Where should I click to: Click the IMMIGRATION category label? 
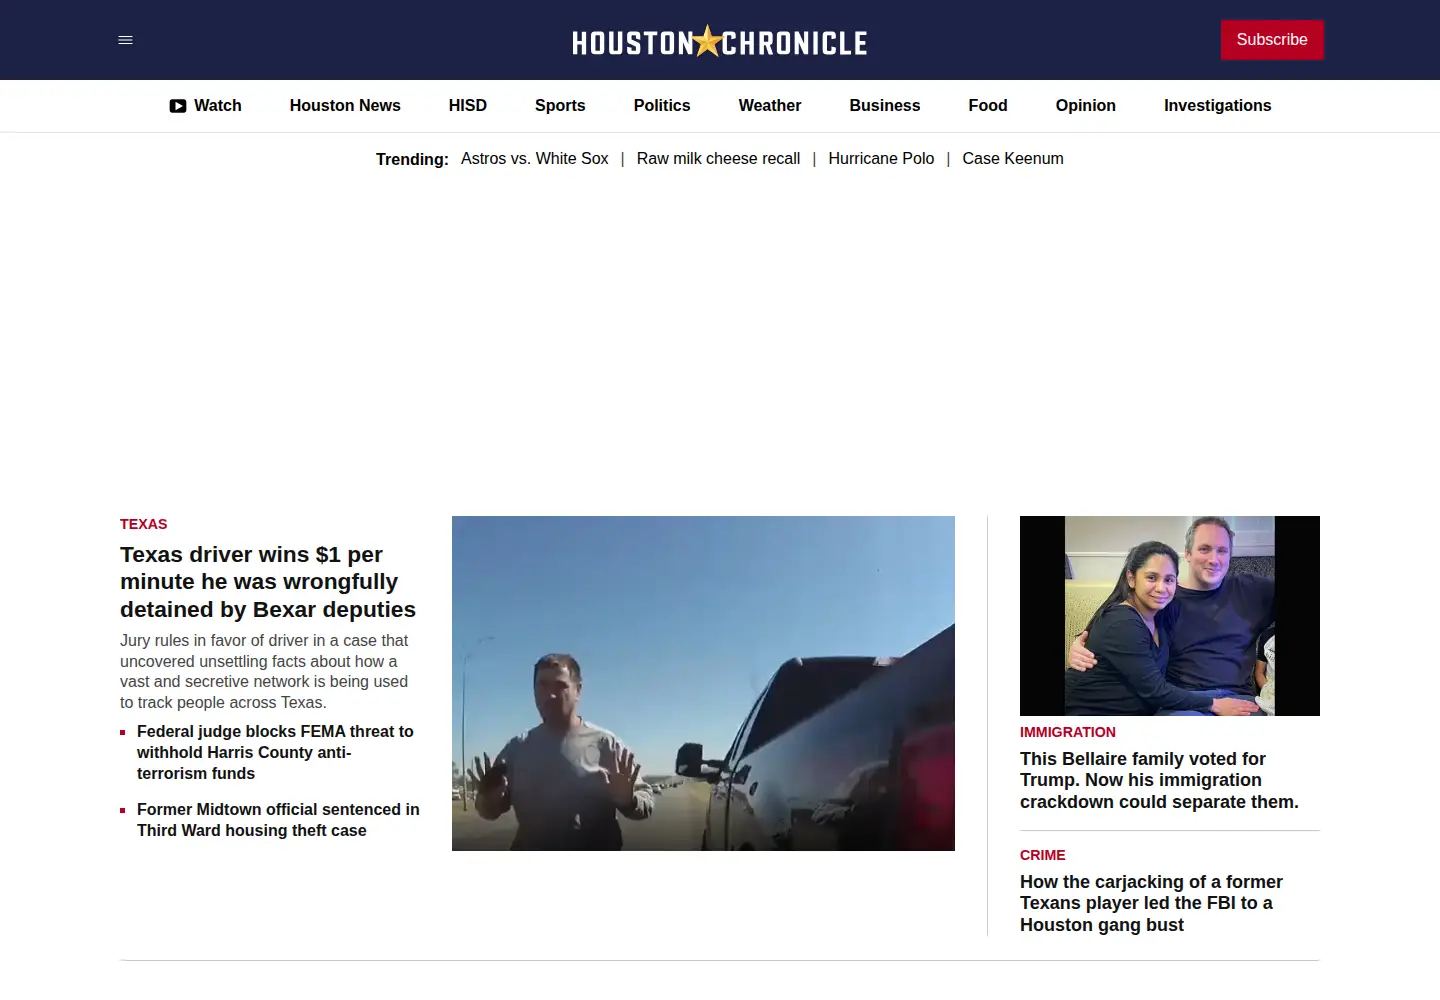(1068, 732)
